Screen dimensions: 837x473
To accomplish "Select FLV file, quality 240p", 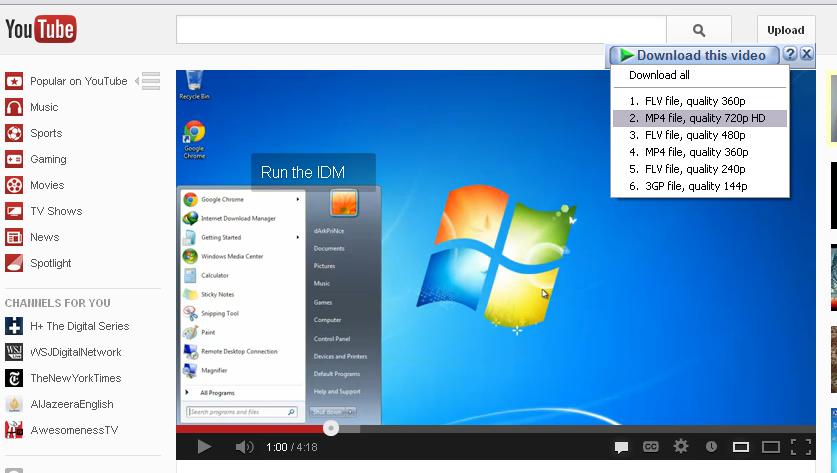I will [700, 169].
